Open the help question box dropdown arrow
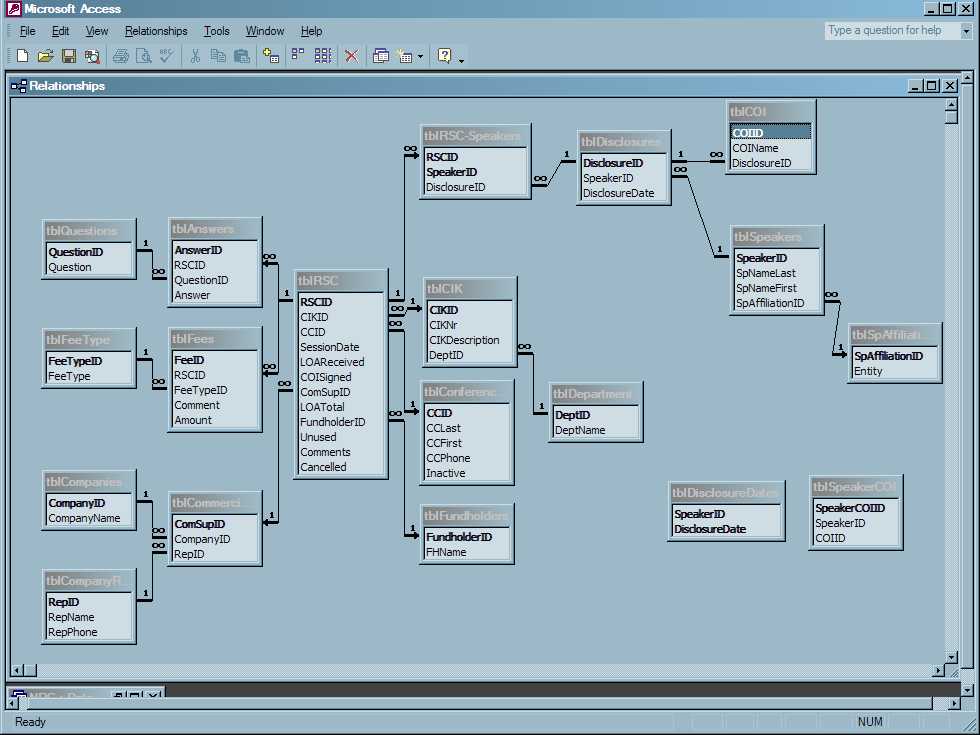This screenshot has height=735, width=980. tap(966, 31)
